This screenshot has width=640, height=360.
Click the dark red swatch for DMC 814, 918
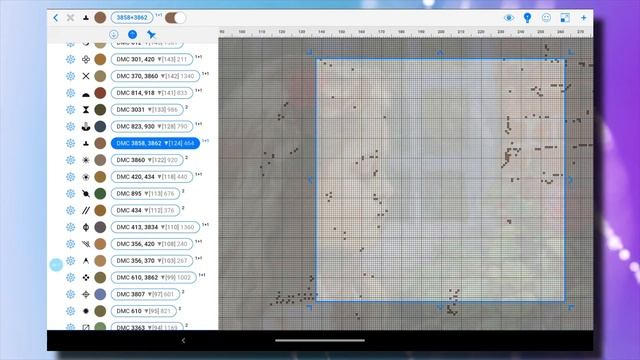tap(100, 93)
